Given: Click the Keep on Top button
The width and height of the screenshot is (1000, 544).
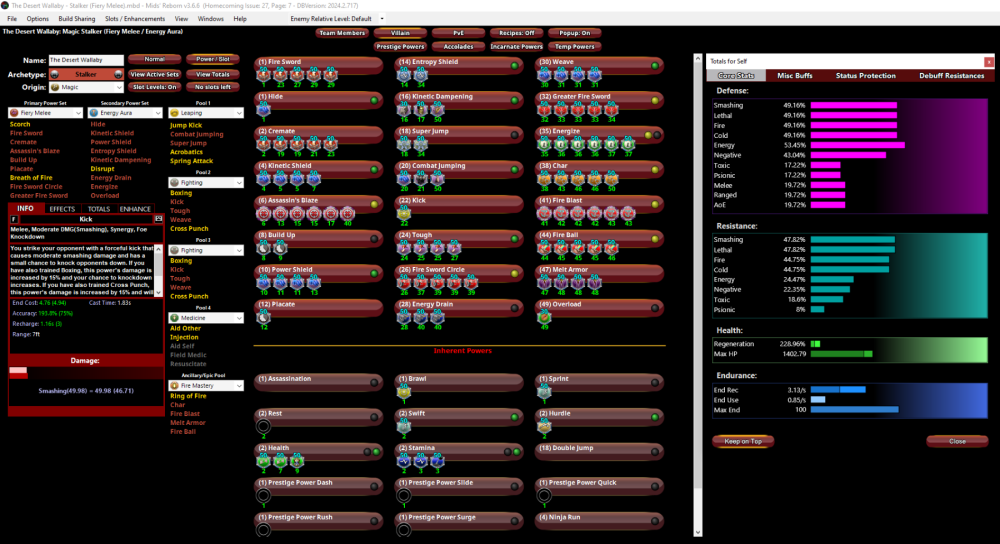Looking at the screenshot, I should (x=743, y=441).
